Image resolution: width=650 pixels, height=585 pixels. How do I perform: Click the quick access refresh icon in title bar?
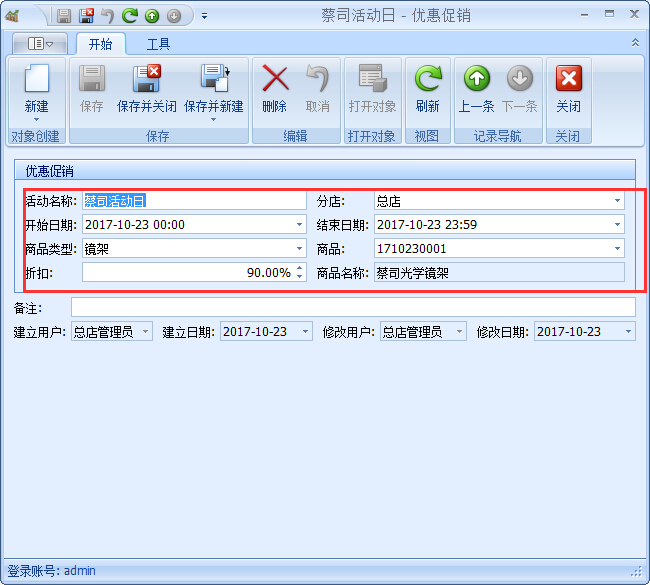129,16
